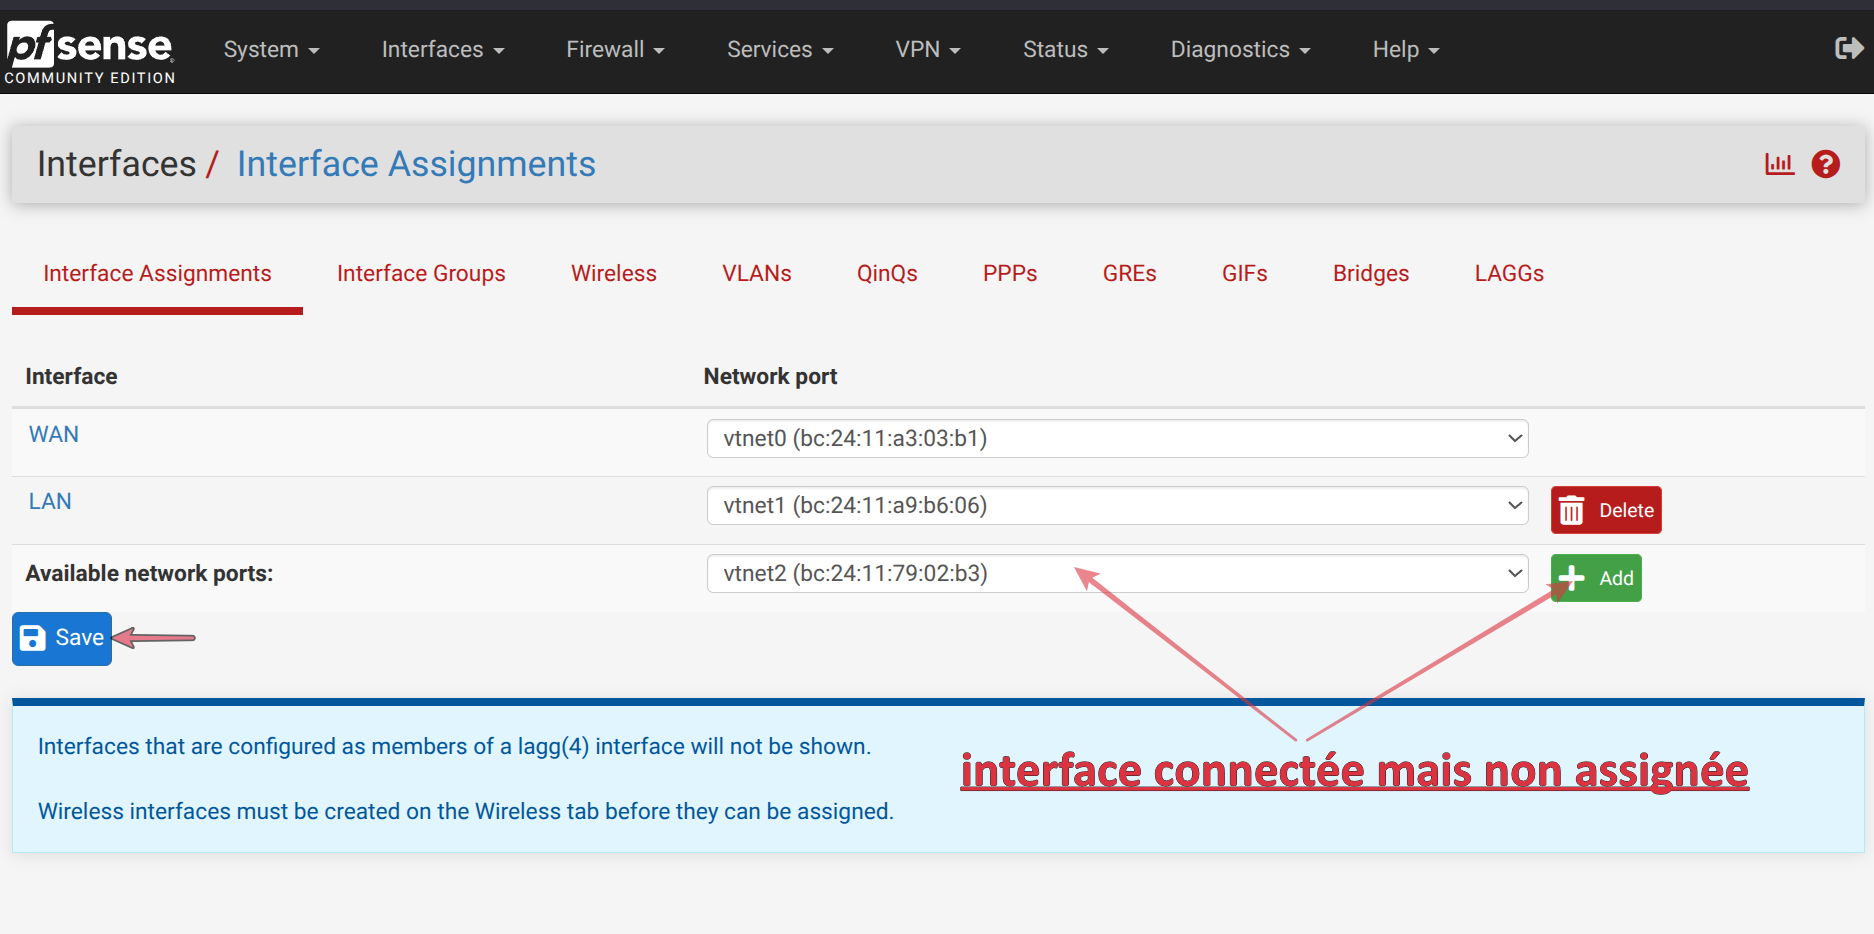
Task: Add the available vtnet2 network port
Action: [x=1595, y=578]
